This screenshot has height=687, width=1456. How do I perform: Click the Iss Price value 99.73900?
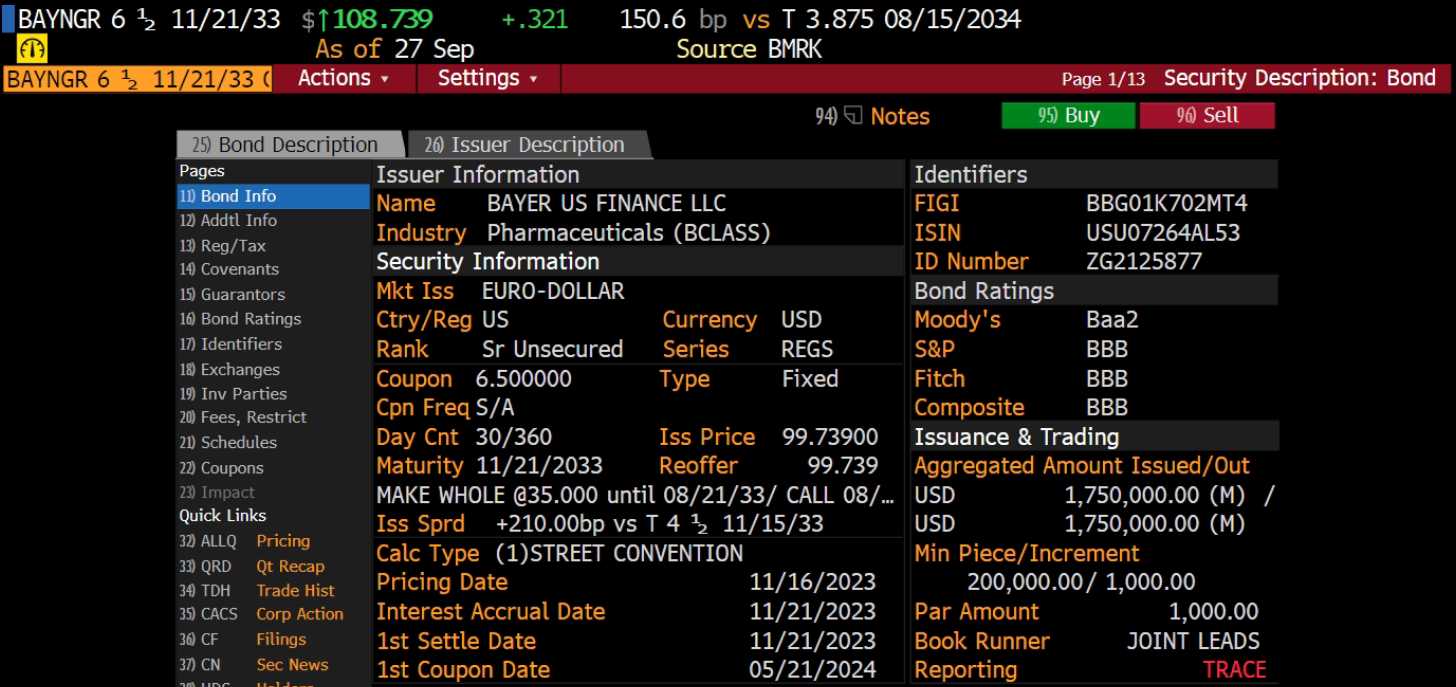pos(830,437)
